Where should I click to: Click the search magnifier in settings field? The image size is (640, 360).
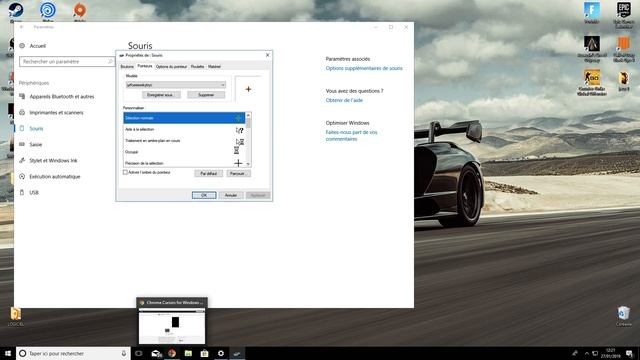(x=110, y=61)
